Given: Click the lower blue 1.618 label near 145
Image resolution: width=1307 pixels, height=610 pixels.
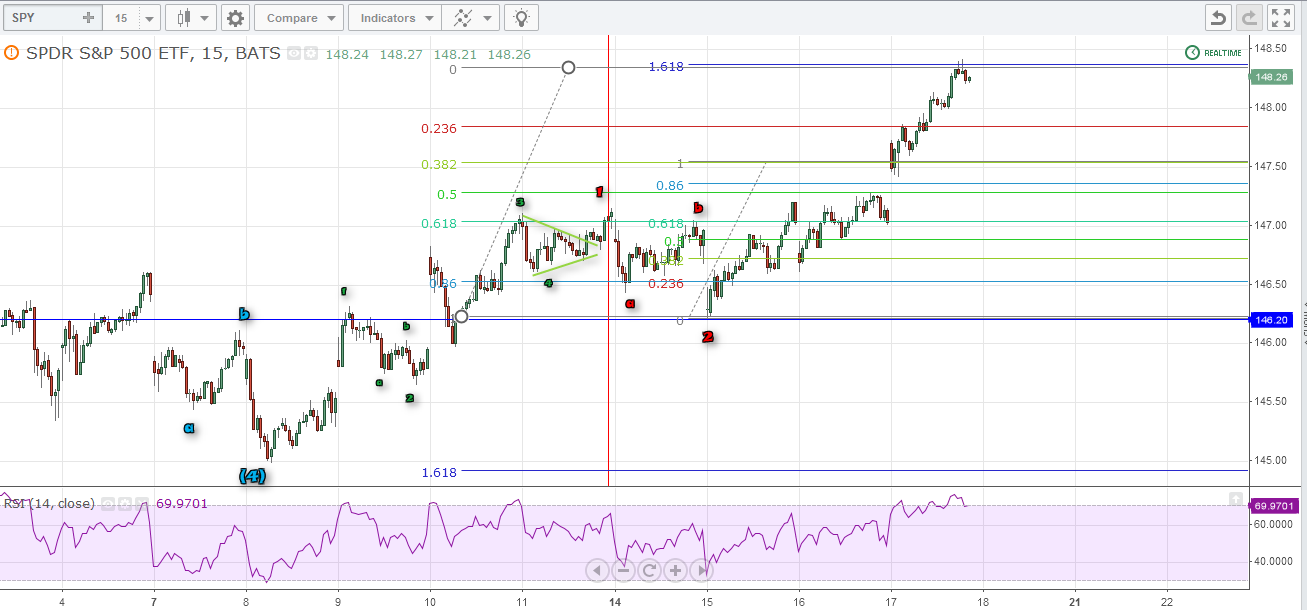Looking at the screenshot, I should click(439, 472).
